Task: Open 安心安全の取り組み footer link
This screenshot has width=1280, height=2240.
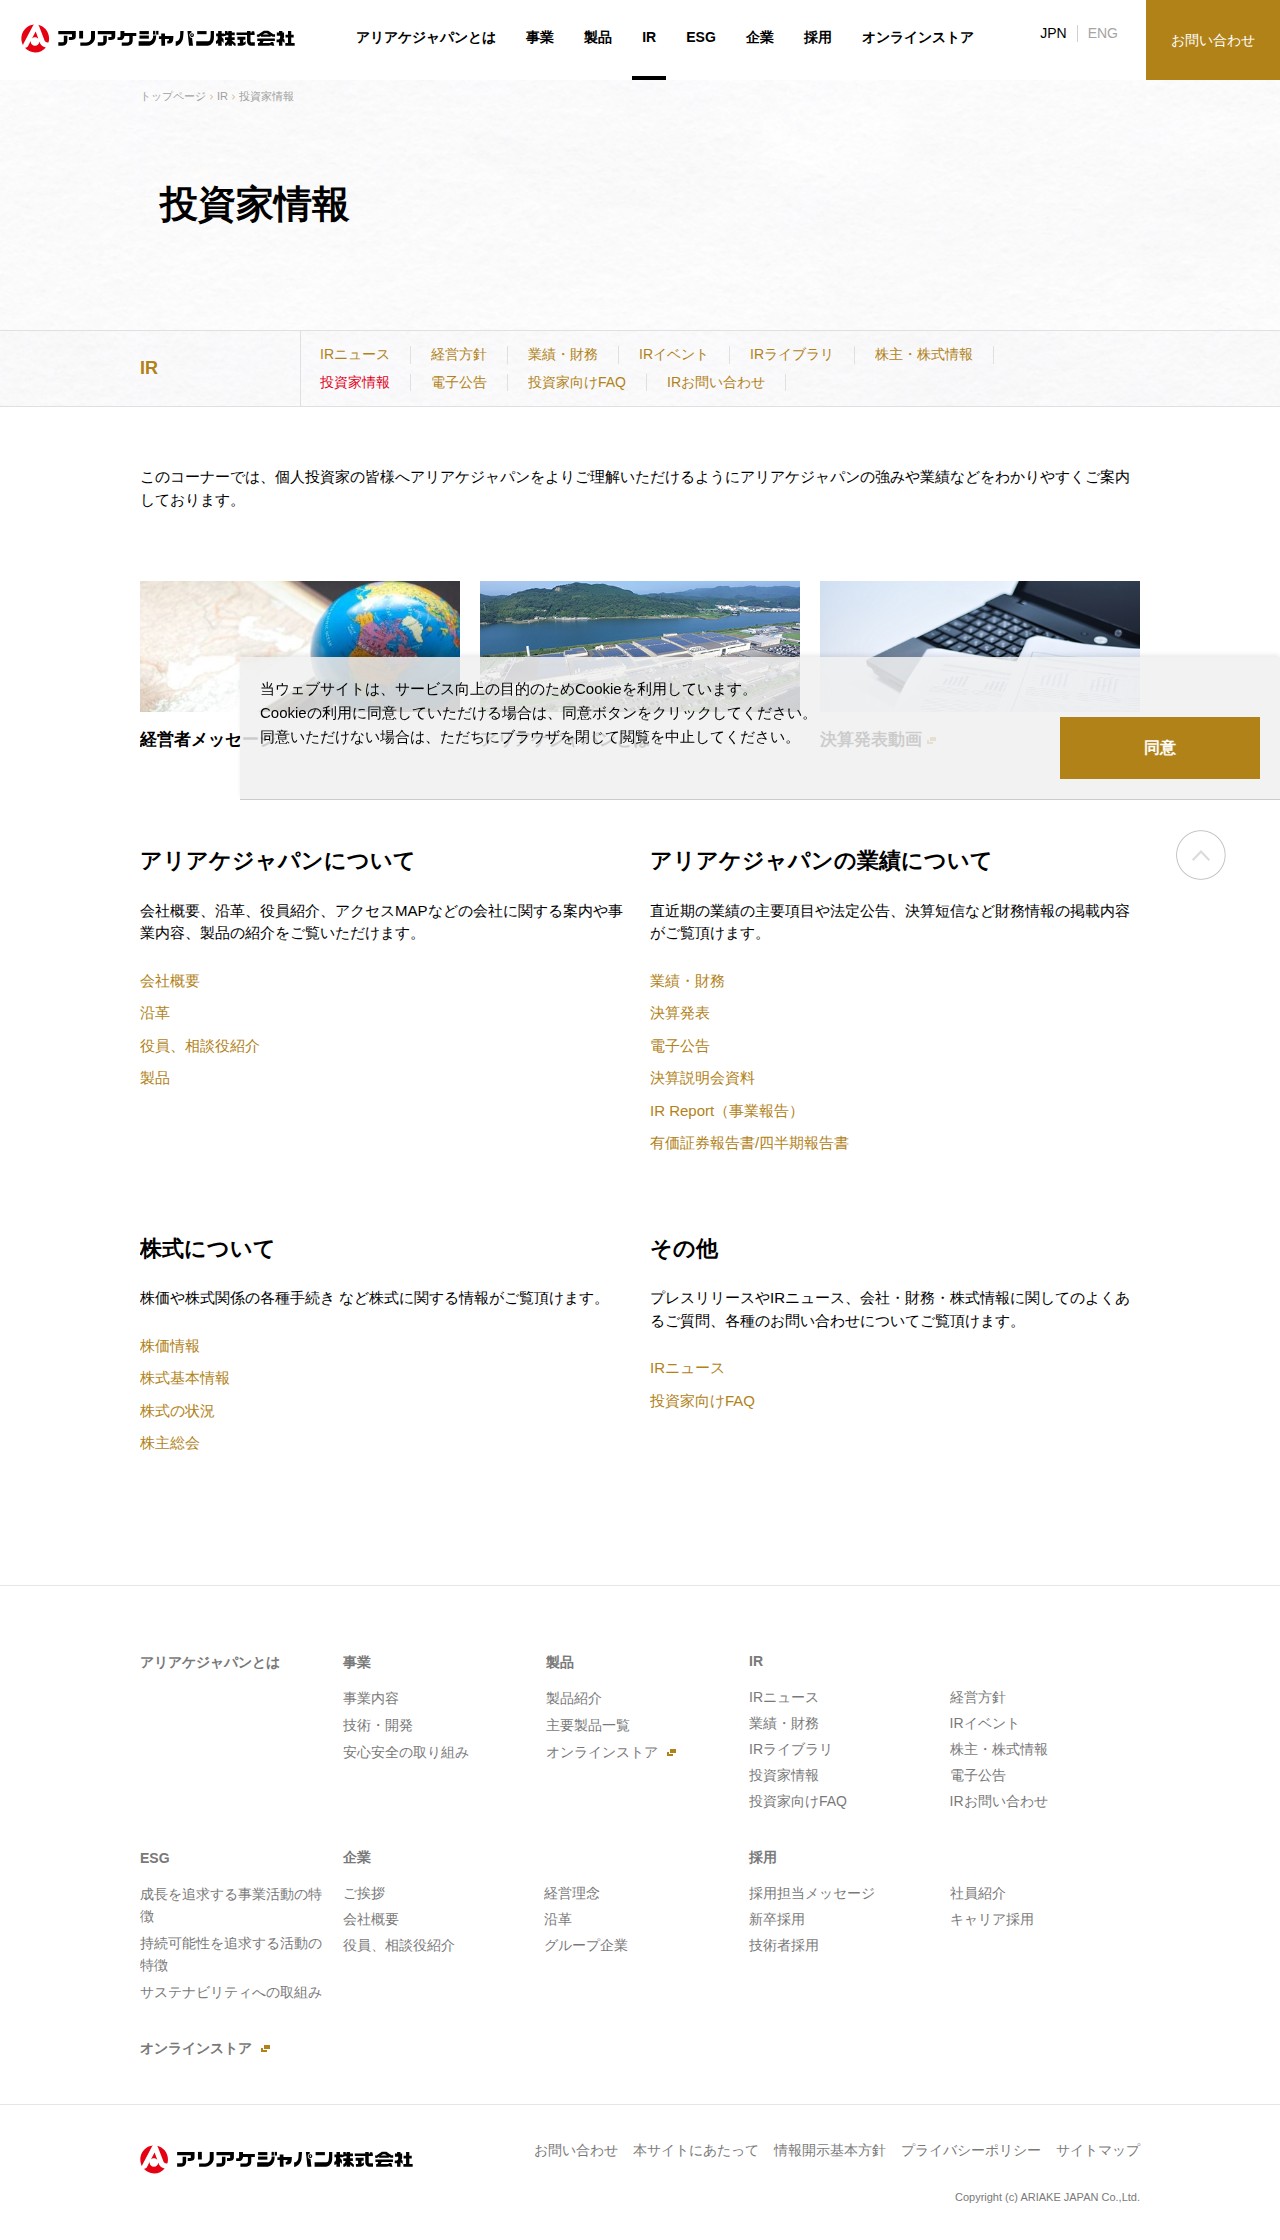Action: [x=406, y=1752]
